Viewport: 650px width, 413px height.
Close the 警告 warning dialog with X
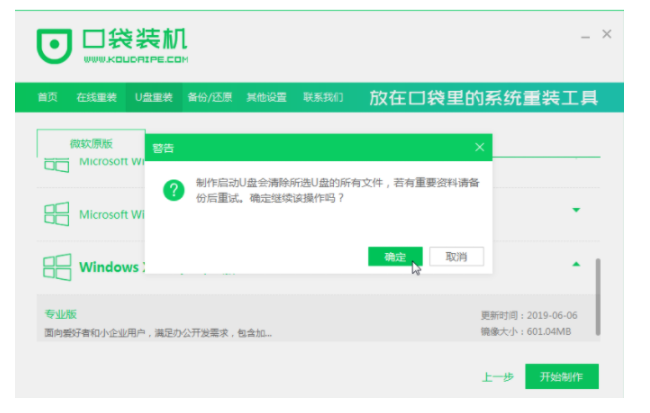tap(479, 147)
